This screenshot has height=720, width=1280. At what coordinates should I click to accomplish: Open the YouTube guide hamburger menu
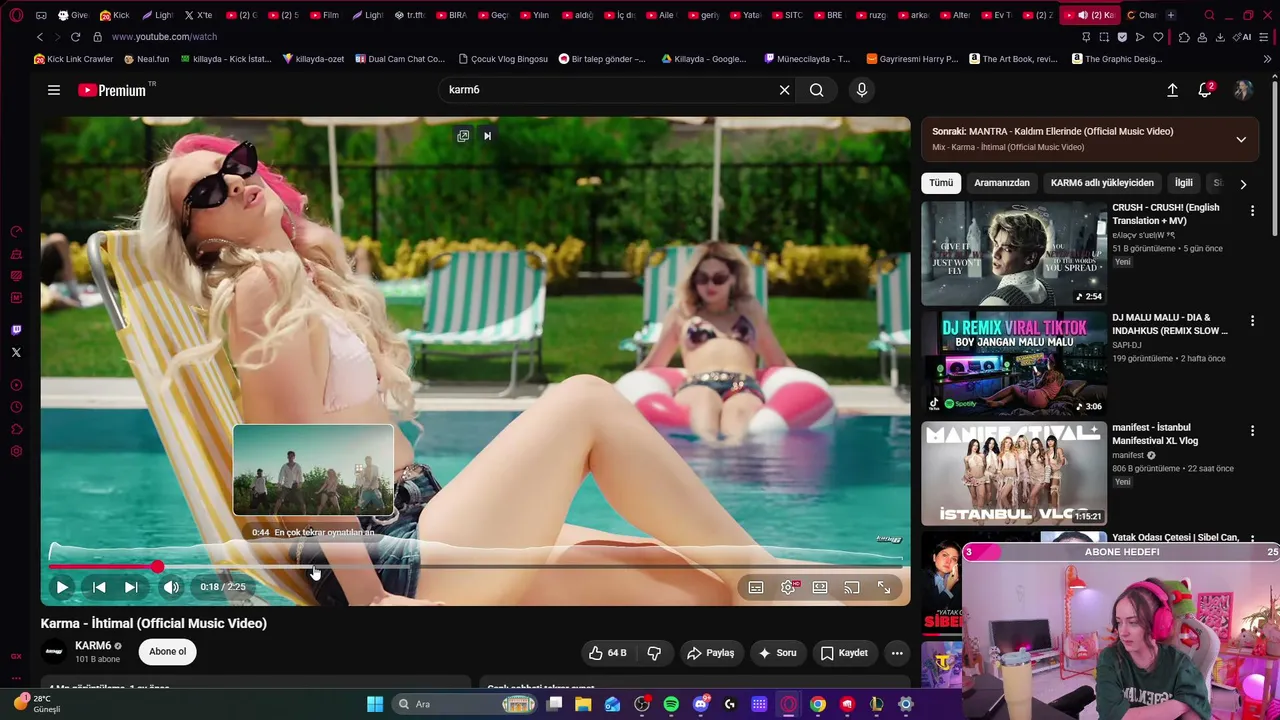(54, 90)
